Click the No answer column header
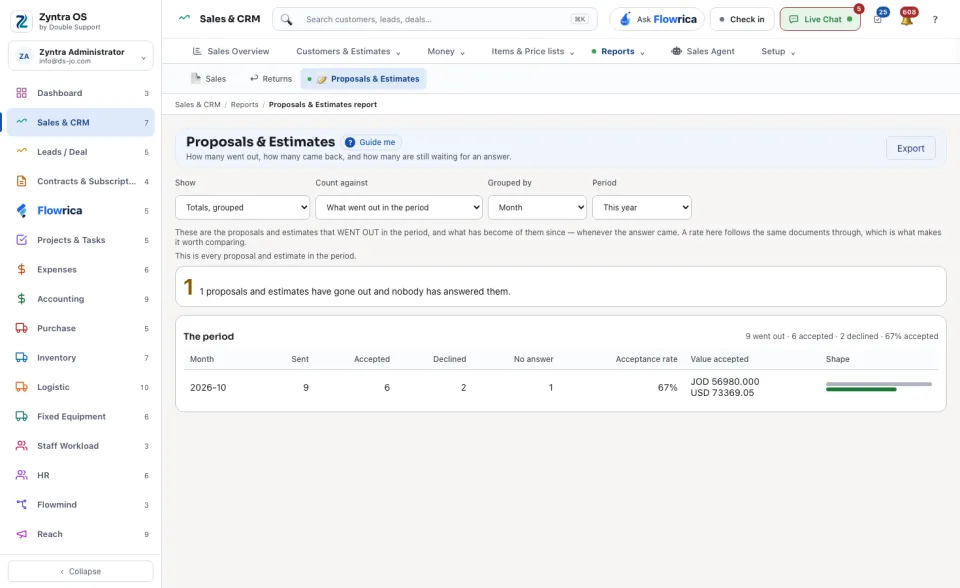 point(533,360)
